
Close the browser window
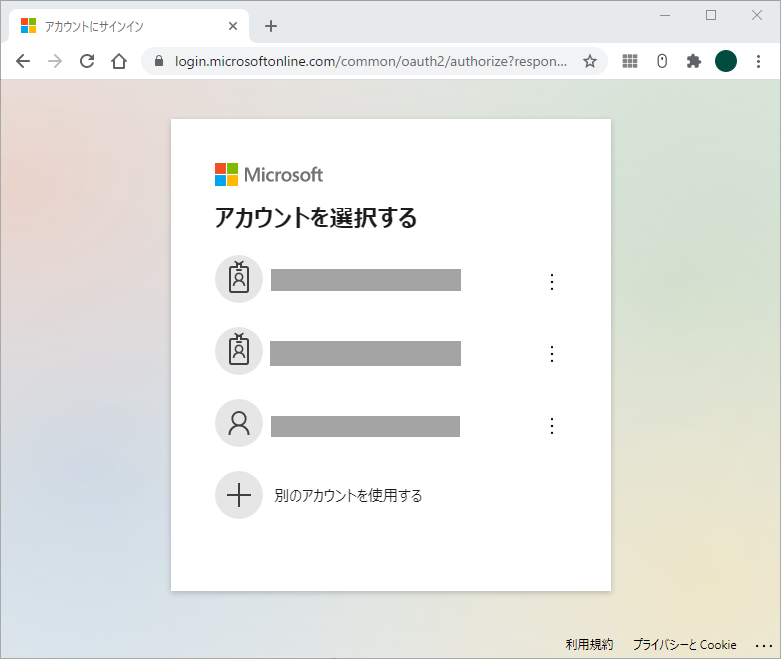757,15
